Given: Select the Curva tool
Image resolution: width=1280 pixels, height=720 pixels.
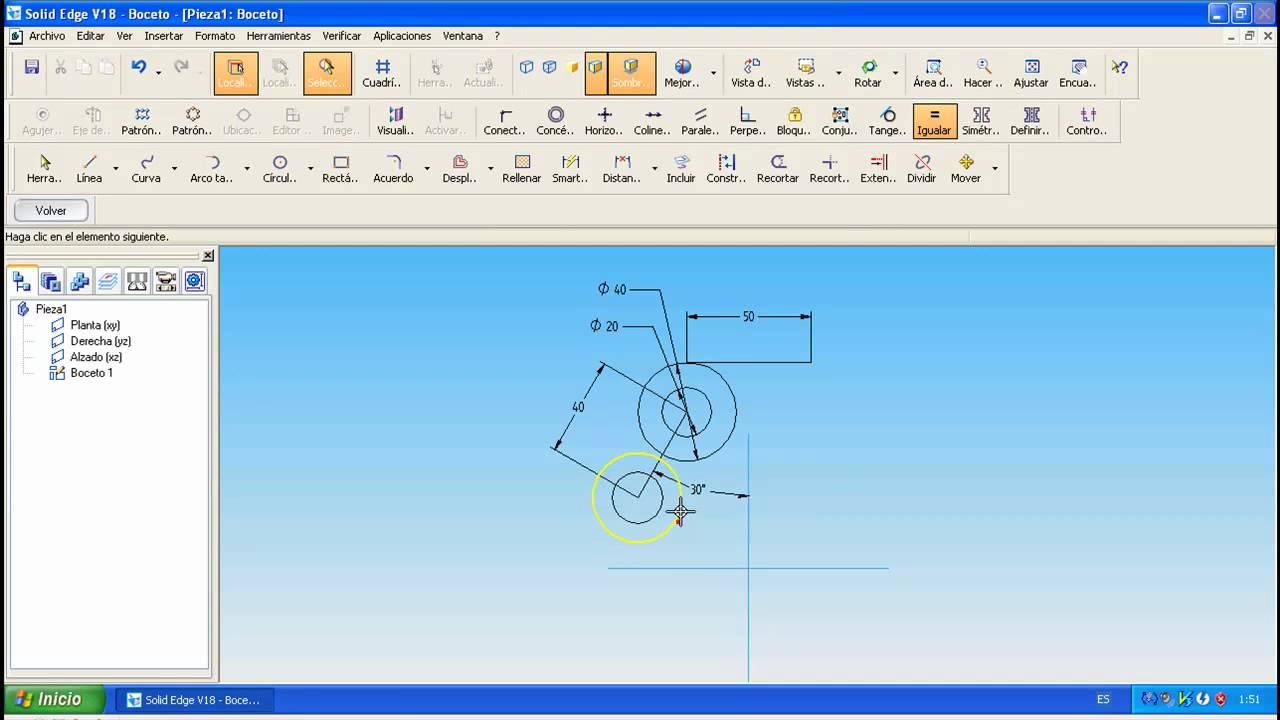Looking at the screenshot, I should pyautogui.click(x=146, y=169).
